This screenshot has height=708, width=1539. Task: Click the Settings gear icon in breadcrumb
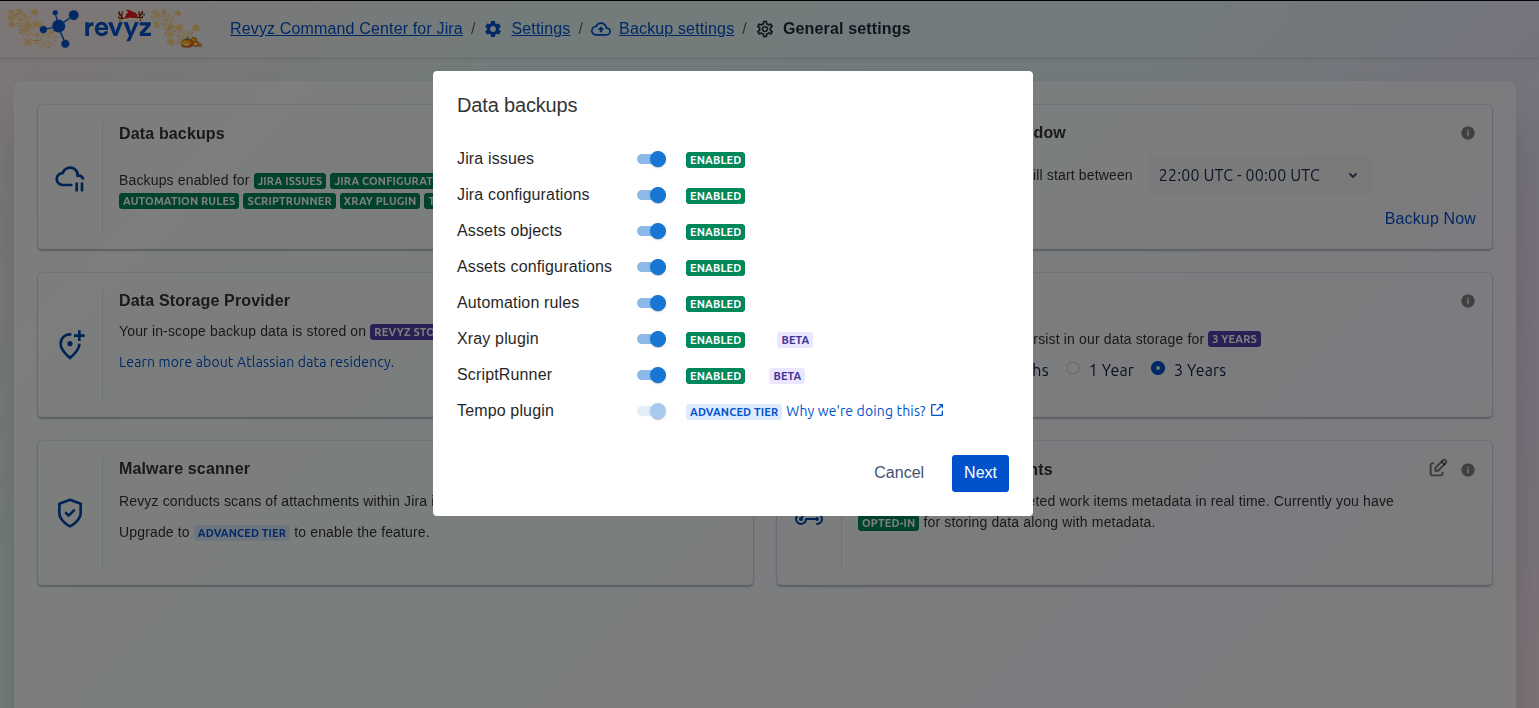[493, 29]
